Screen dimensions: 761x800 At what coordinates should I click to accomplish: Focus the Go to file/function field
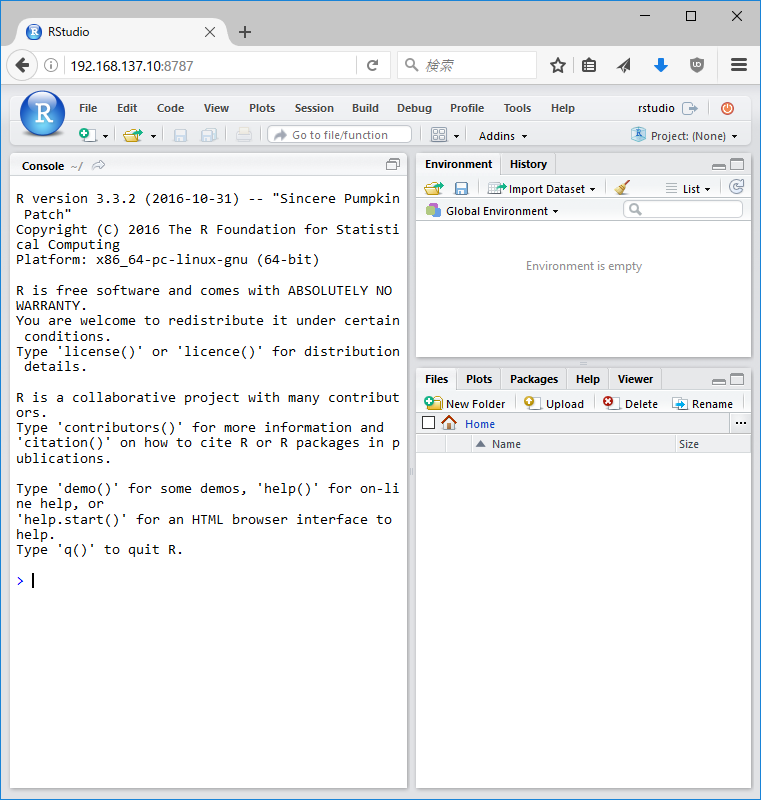click(x=340, y=135)
